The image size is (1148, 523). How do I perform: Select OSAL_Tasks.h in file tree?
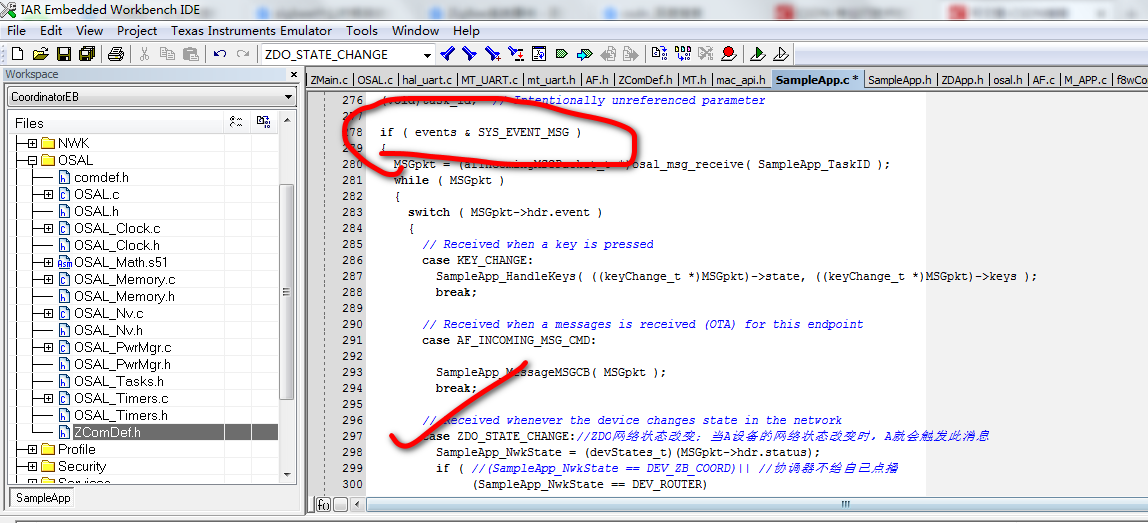tap(119, 382)
